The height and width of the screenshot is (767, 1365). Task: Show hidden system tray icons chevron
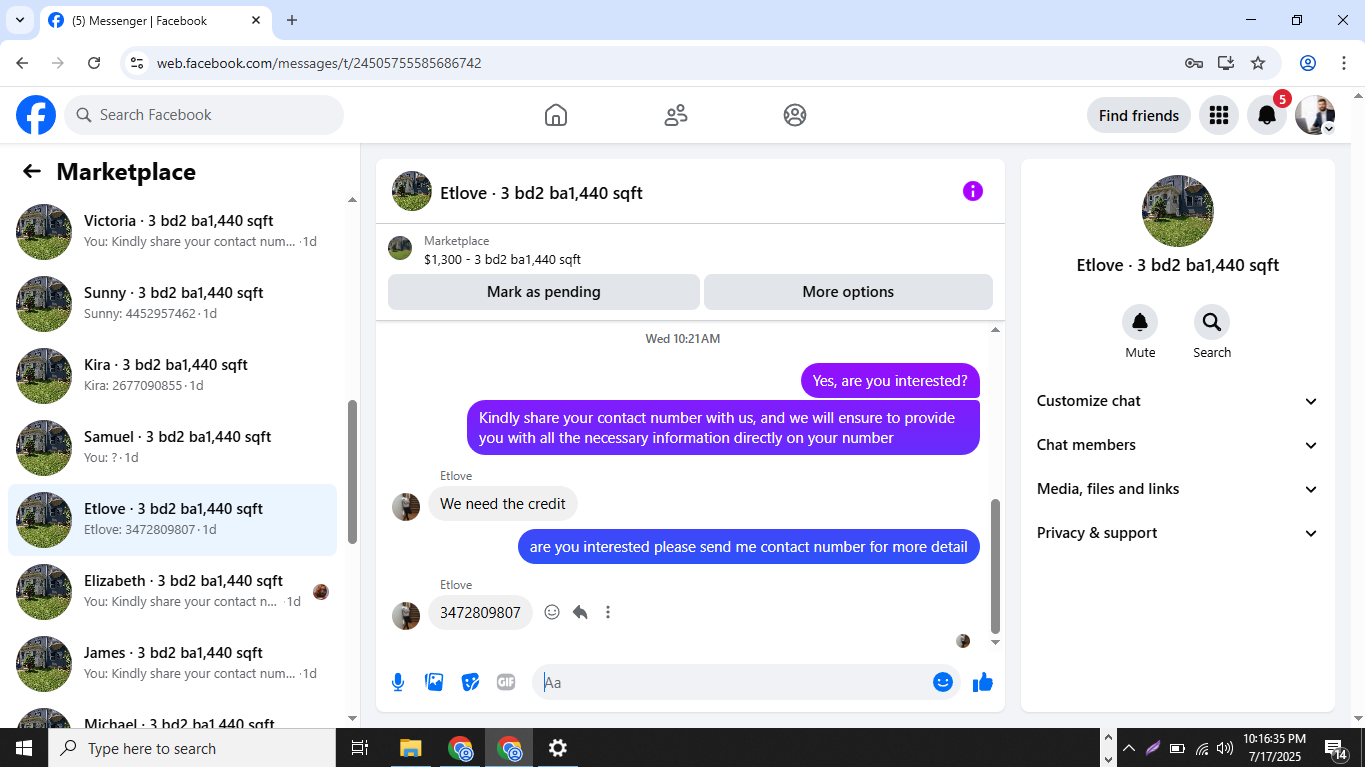pos(1129,748)
